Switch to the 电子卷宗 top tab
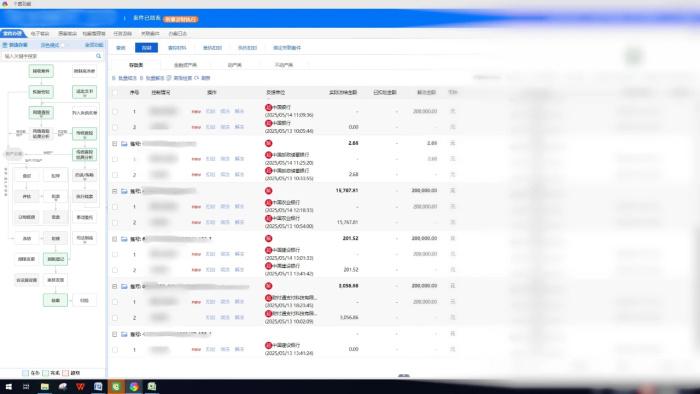Screen dimensions: 700x394 pos(40,33)
